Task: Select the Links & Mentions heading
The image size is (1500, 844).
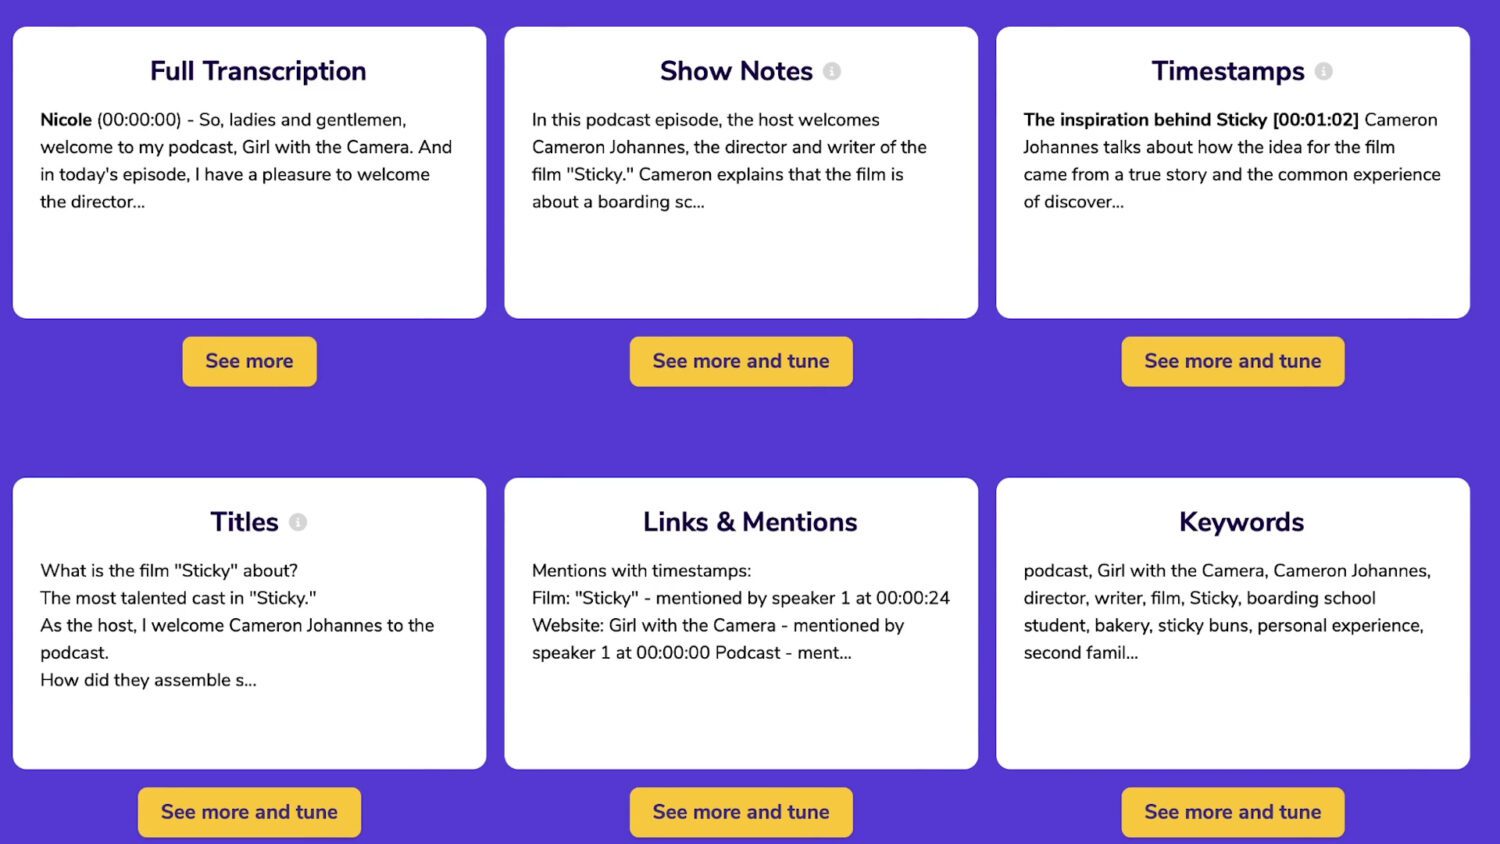Action: 750,522
